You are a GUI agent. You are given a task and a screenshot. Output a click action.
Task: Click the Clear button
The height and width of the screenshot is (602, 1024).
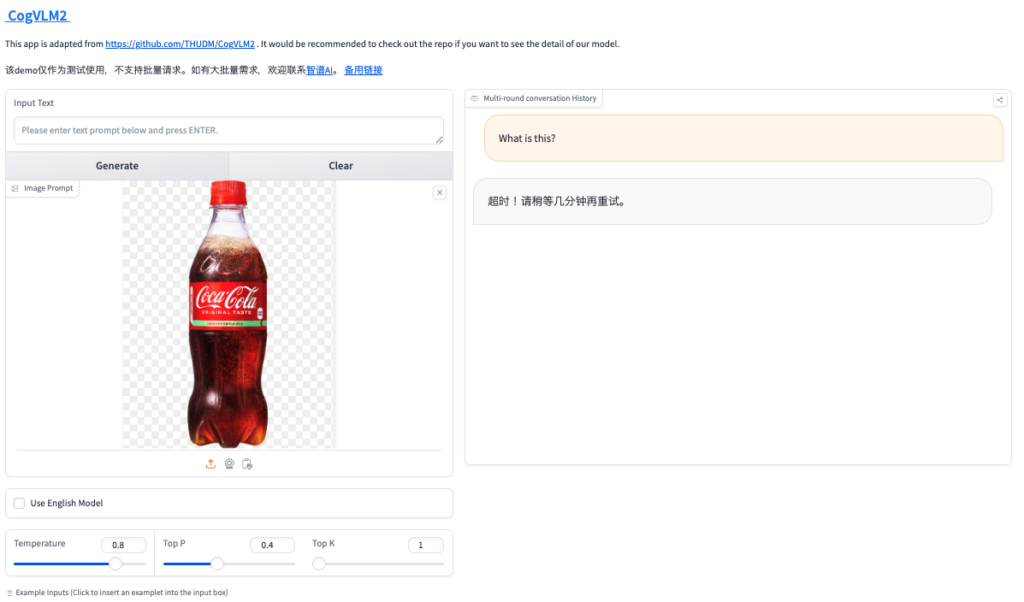(341, 166)
